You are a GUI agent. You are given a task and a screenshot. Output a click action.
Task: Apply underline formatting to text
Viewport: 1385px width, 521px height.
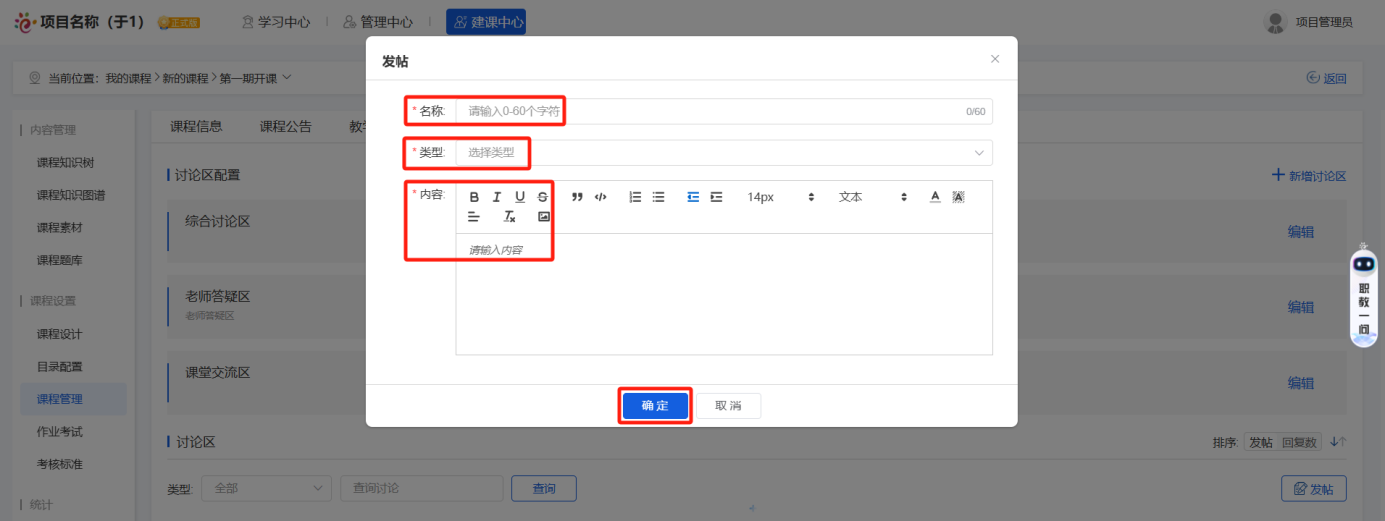point(520,197)
